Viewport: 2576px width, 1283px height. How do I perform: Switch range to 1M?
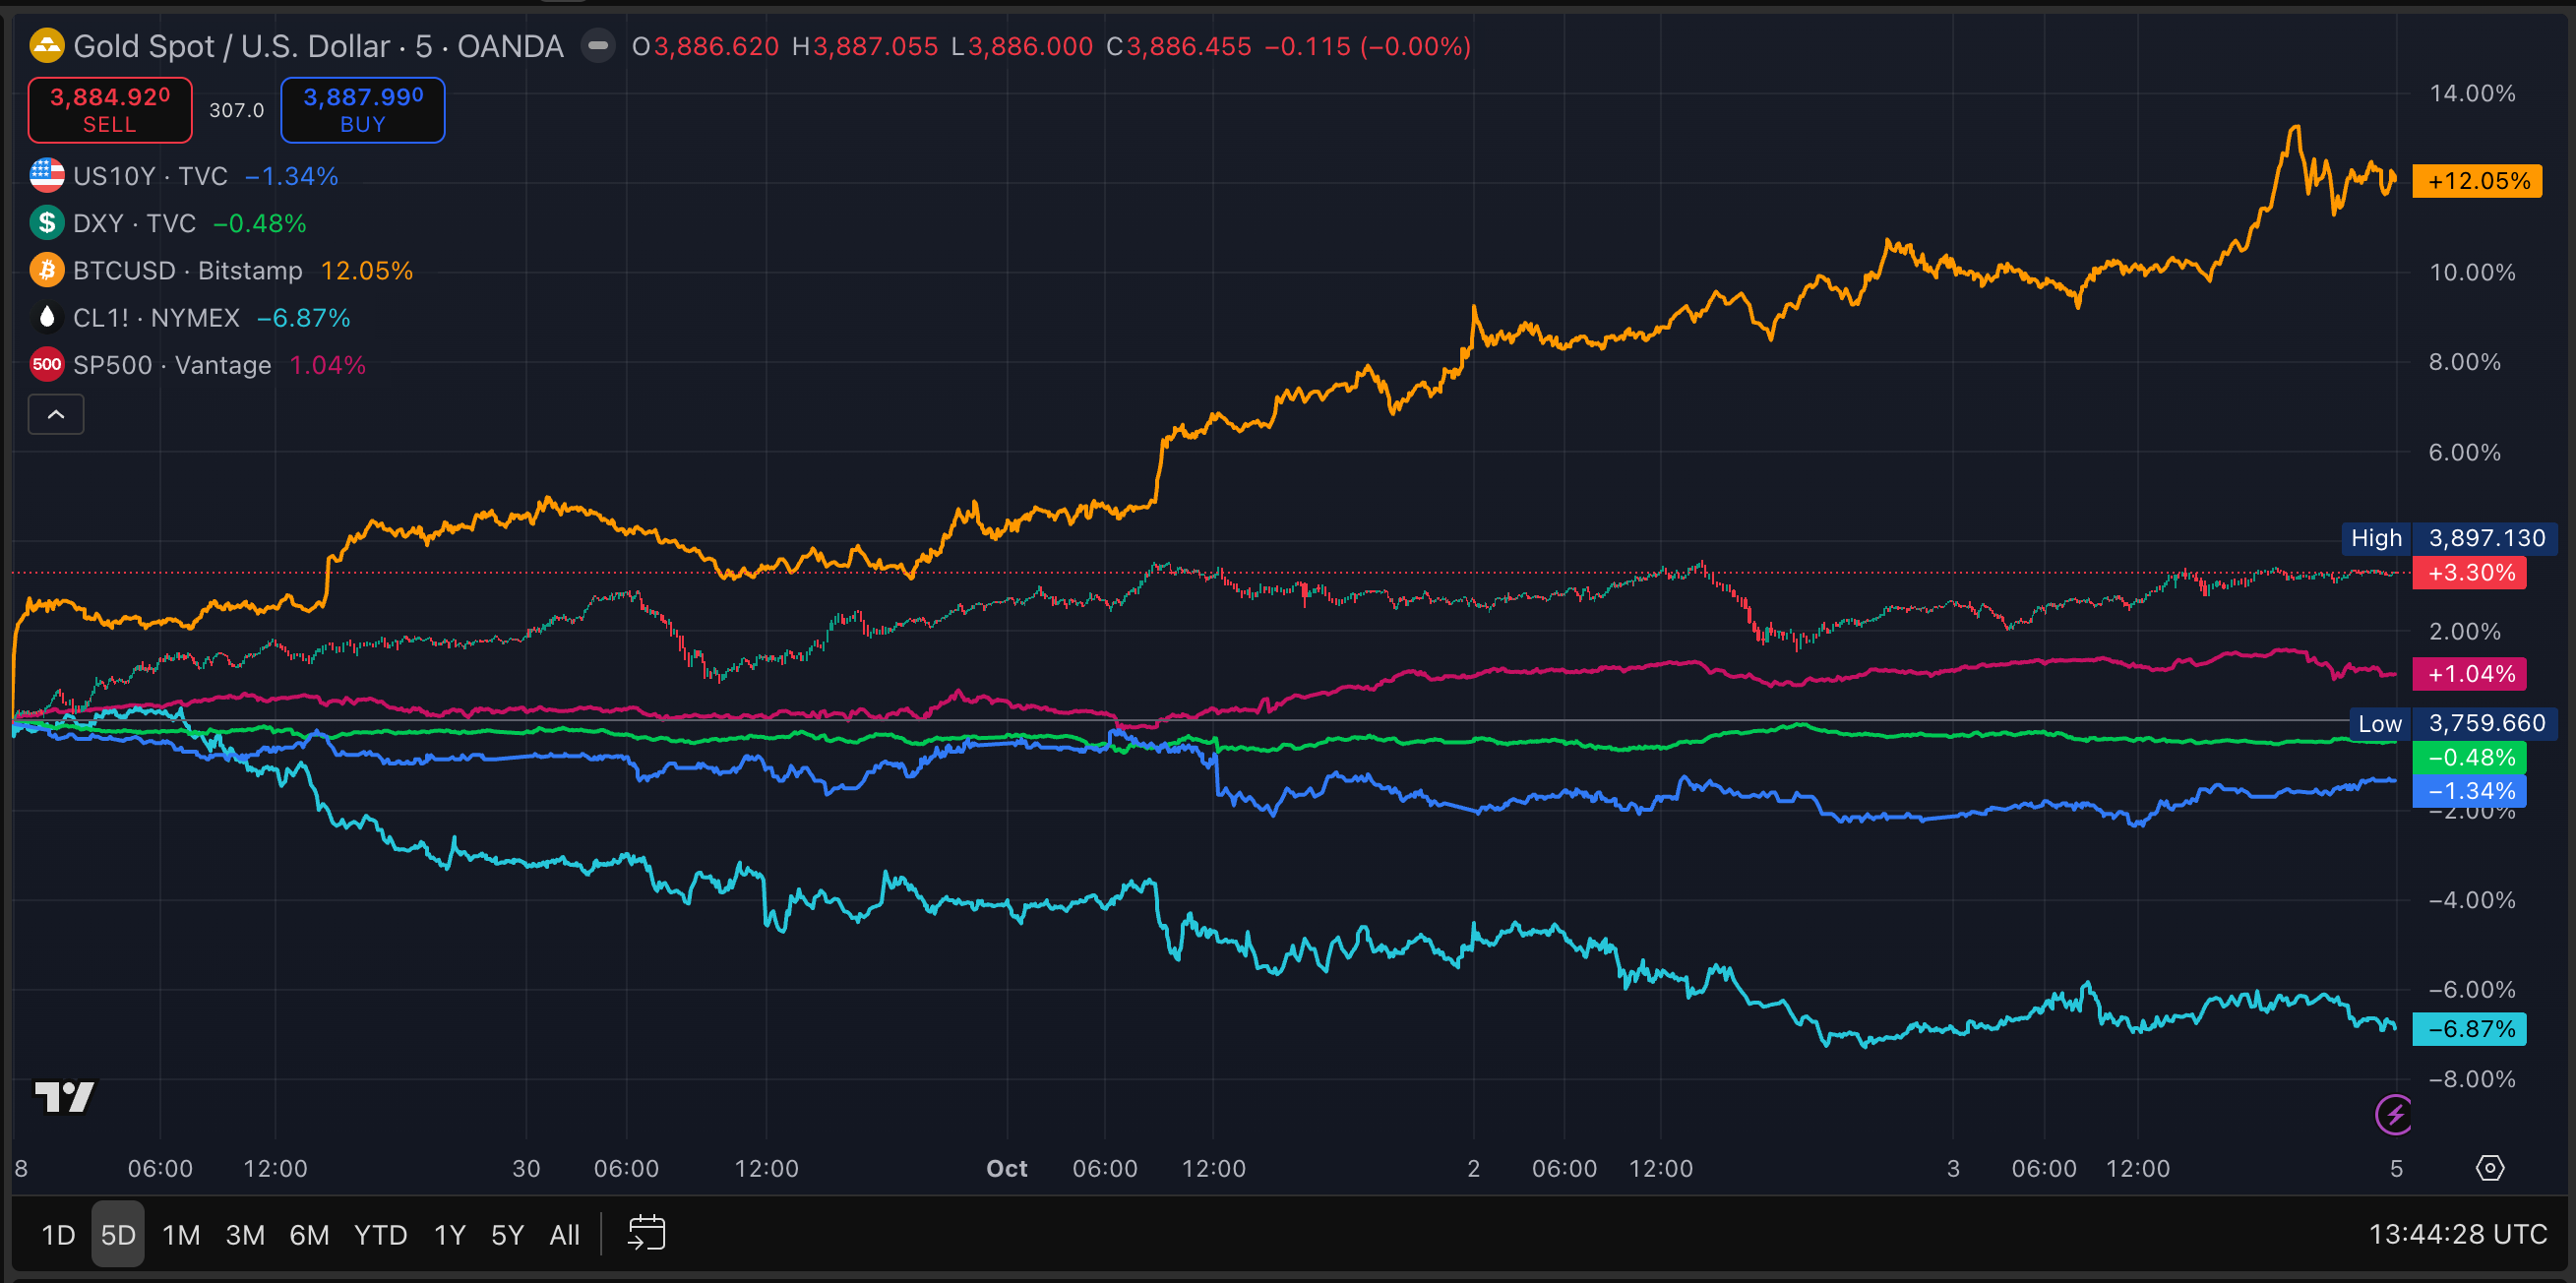181,1235
